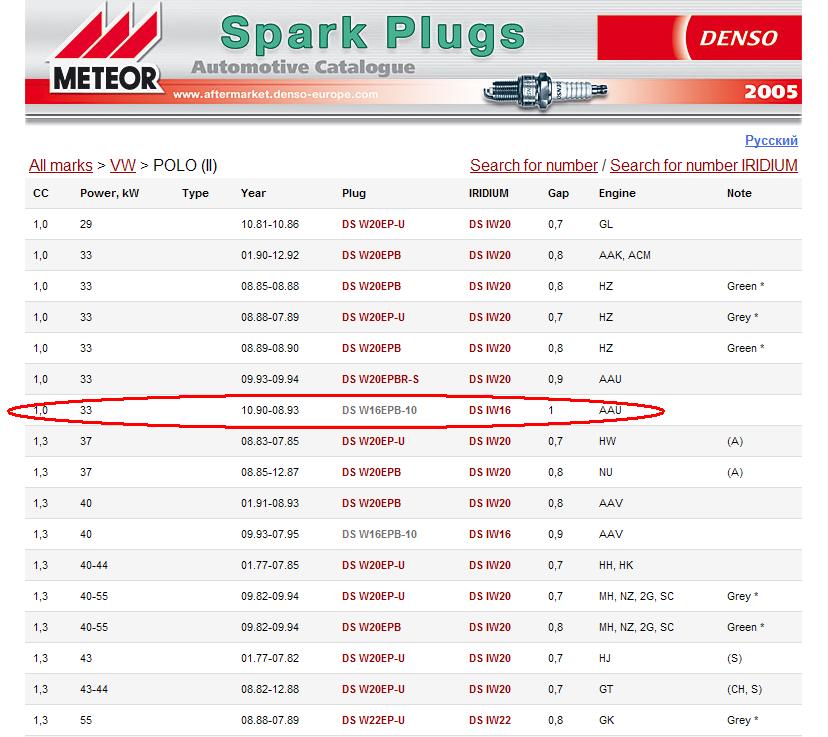Image resolution: width=828 pixels, height=737 pixels.
Task: Open iridium DS IW20 for GL engine
Action: [490, 224]
